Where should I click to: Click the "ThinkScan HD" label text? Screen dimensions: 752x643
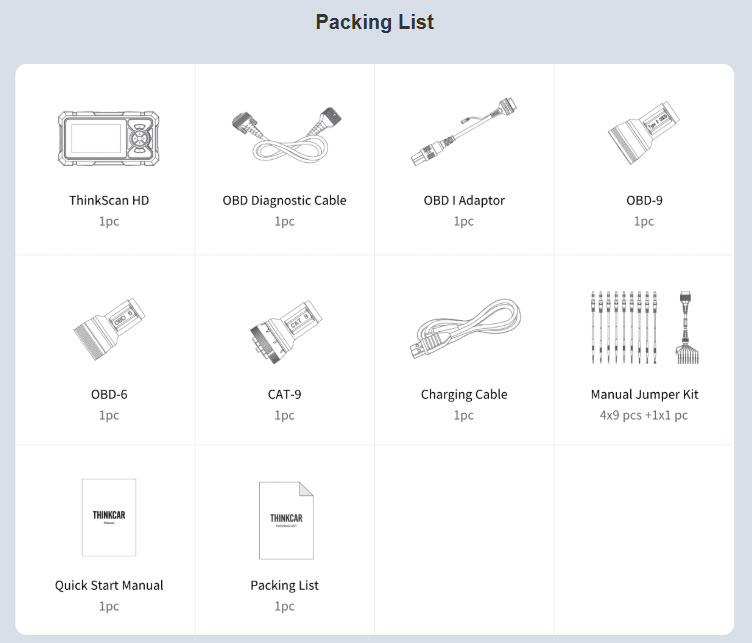pyautogui.click(x=109, y=200)
